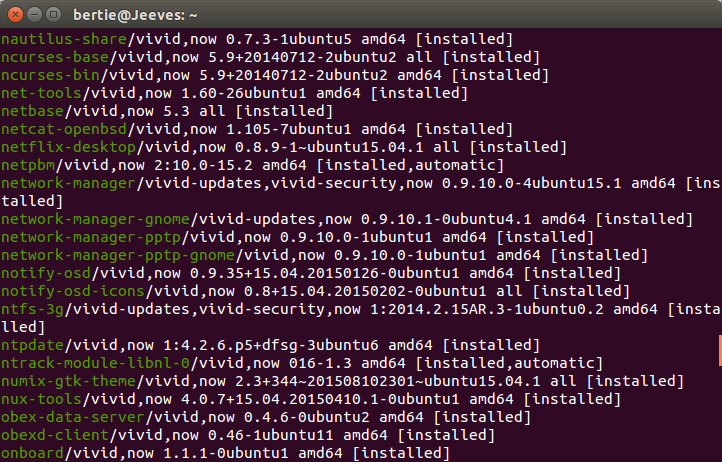The image size is (722, 462).
Task: Click version 1.60-26ubuntu1 text
Action: pos(244,93)
